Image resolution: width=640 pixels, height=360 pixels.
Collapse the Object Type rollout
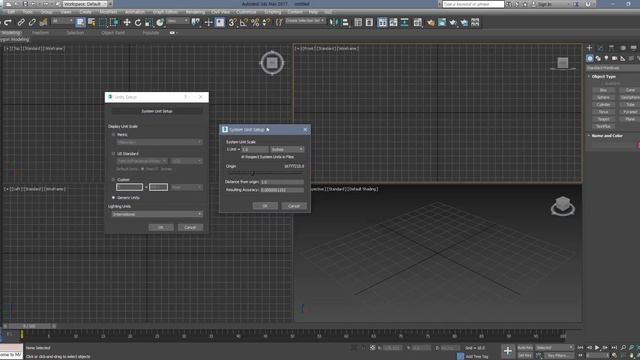(603, 76)
